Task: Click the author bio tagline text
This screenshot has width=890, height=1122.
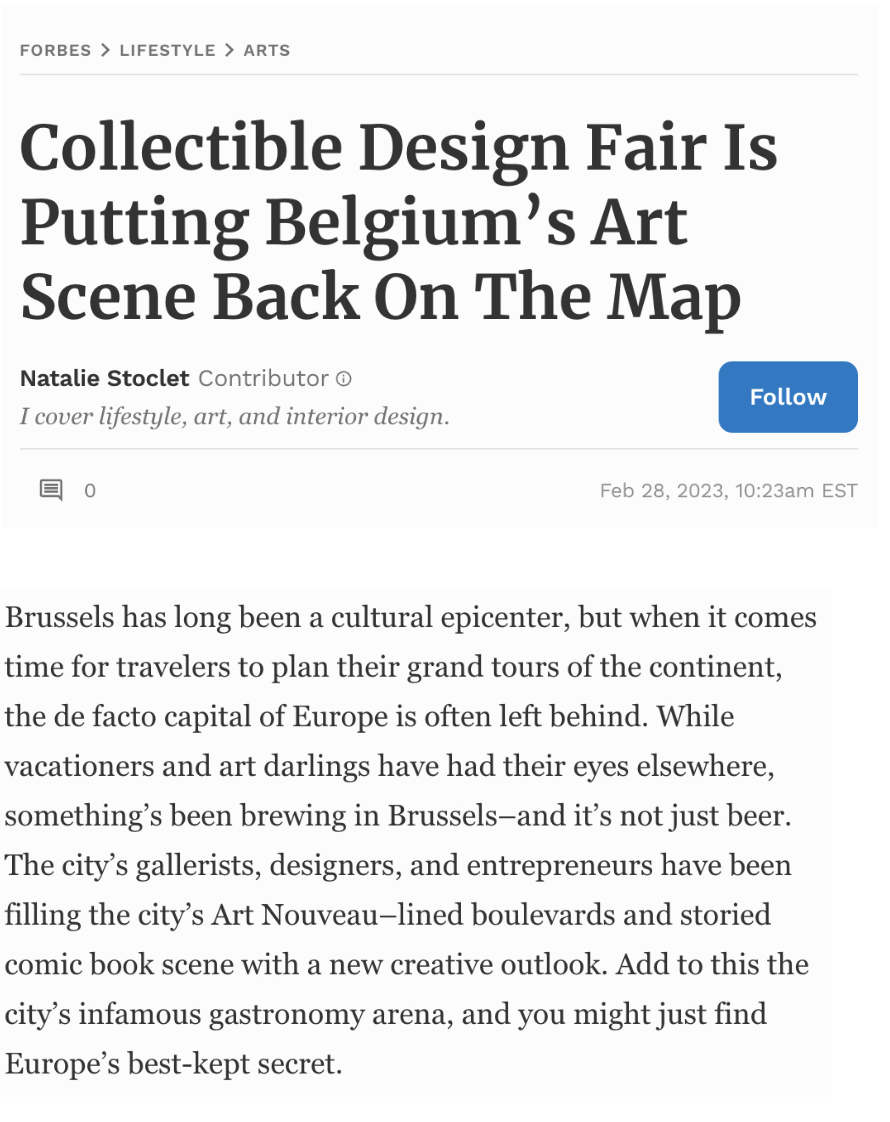Action: [234, 416]
